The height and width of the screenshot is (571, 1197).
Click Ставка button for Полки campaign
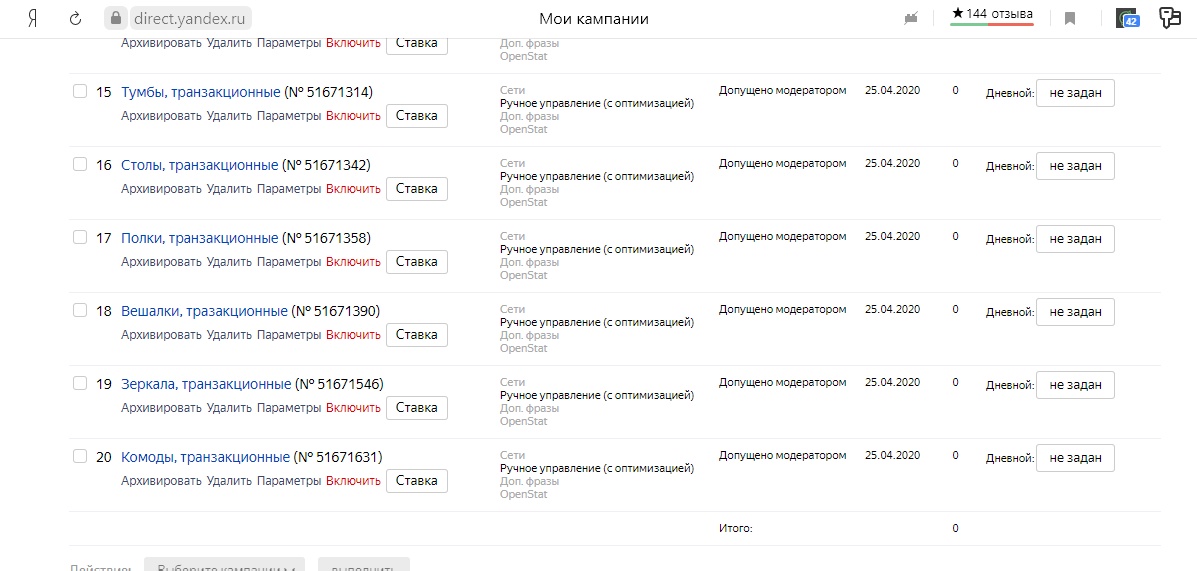[417, 262]
